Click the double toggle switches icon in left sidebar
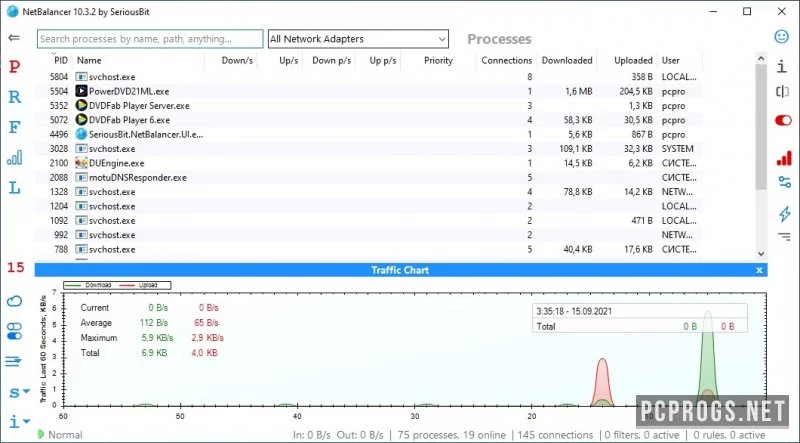Screen dimensions: 800x443 click(x=14, y=331)
